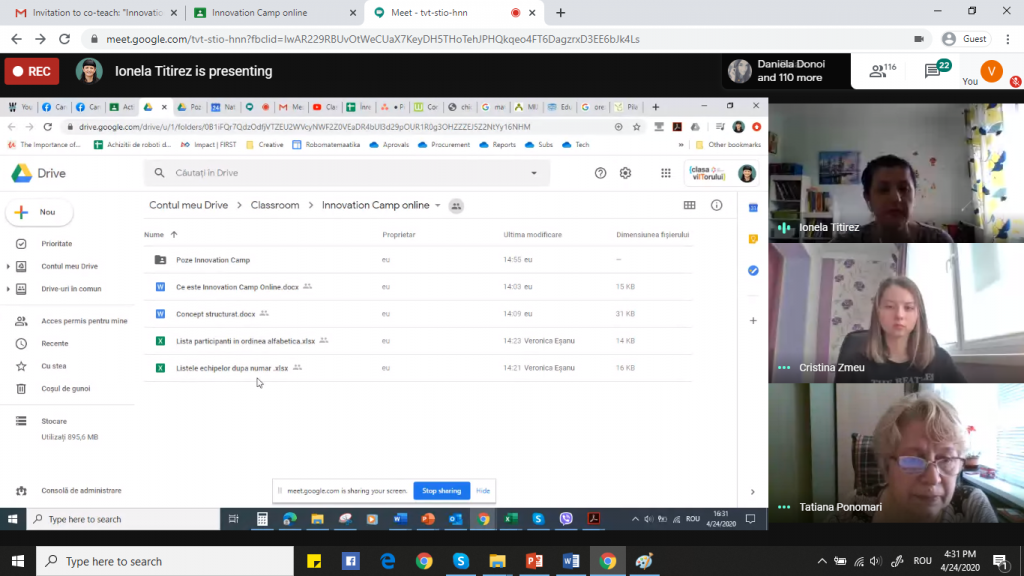Click the red REC recording button
1024x576 pixels.
(x=32, y=71)
